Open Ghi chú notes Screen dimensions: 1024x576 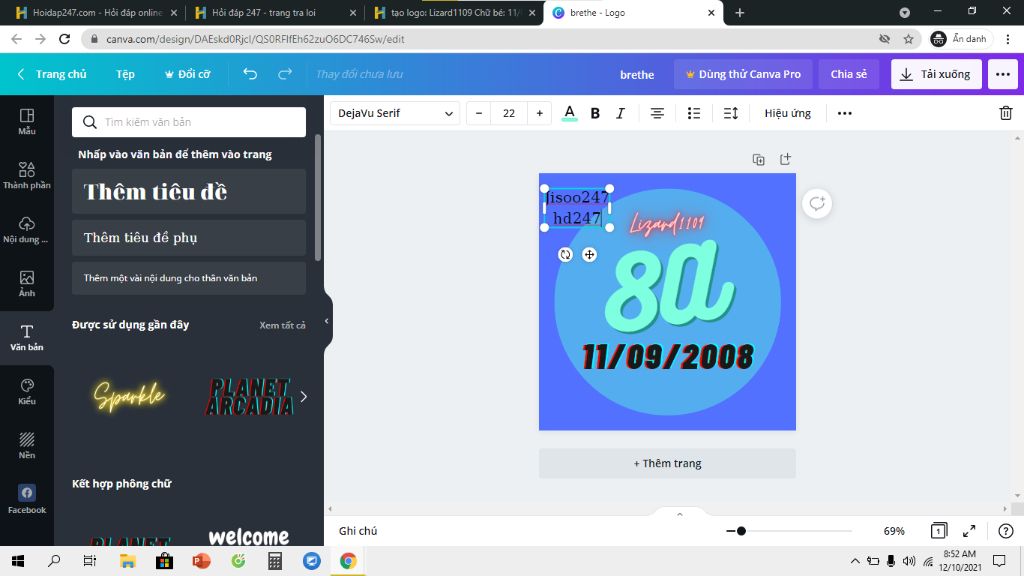click(x=358, y=531)
